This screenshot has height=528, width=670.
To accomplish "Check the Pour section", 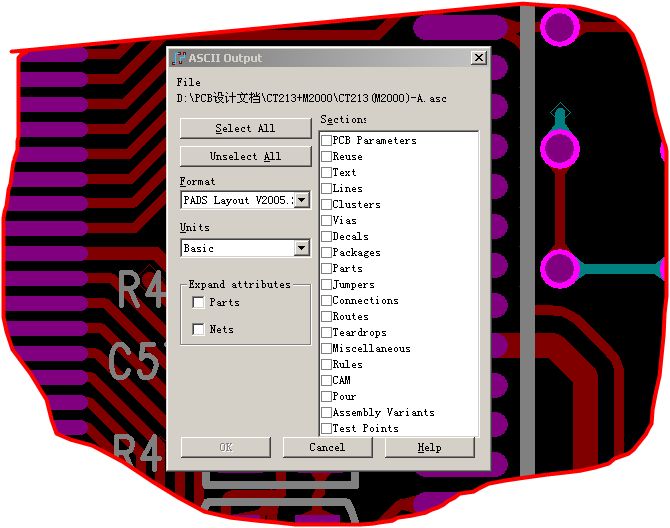I will pyautogui.click(x=326, y=396).
